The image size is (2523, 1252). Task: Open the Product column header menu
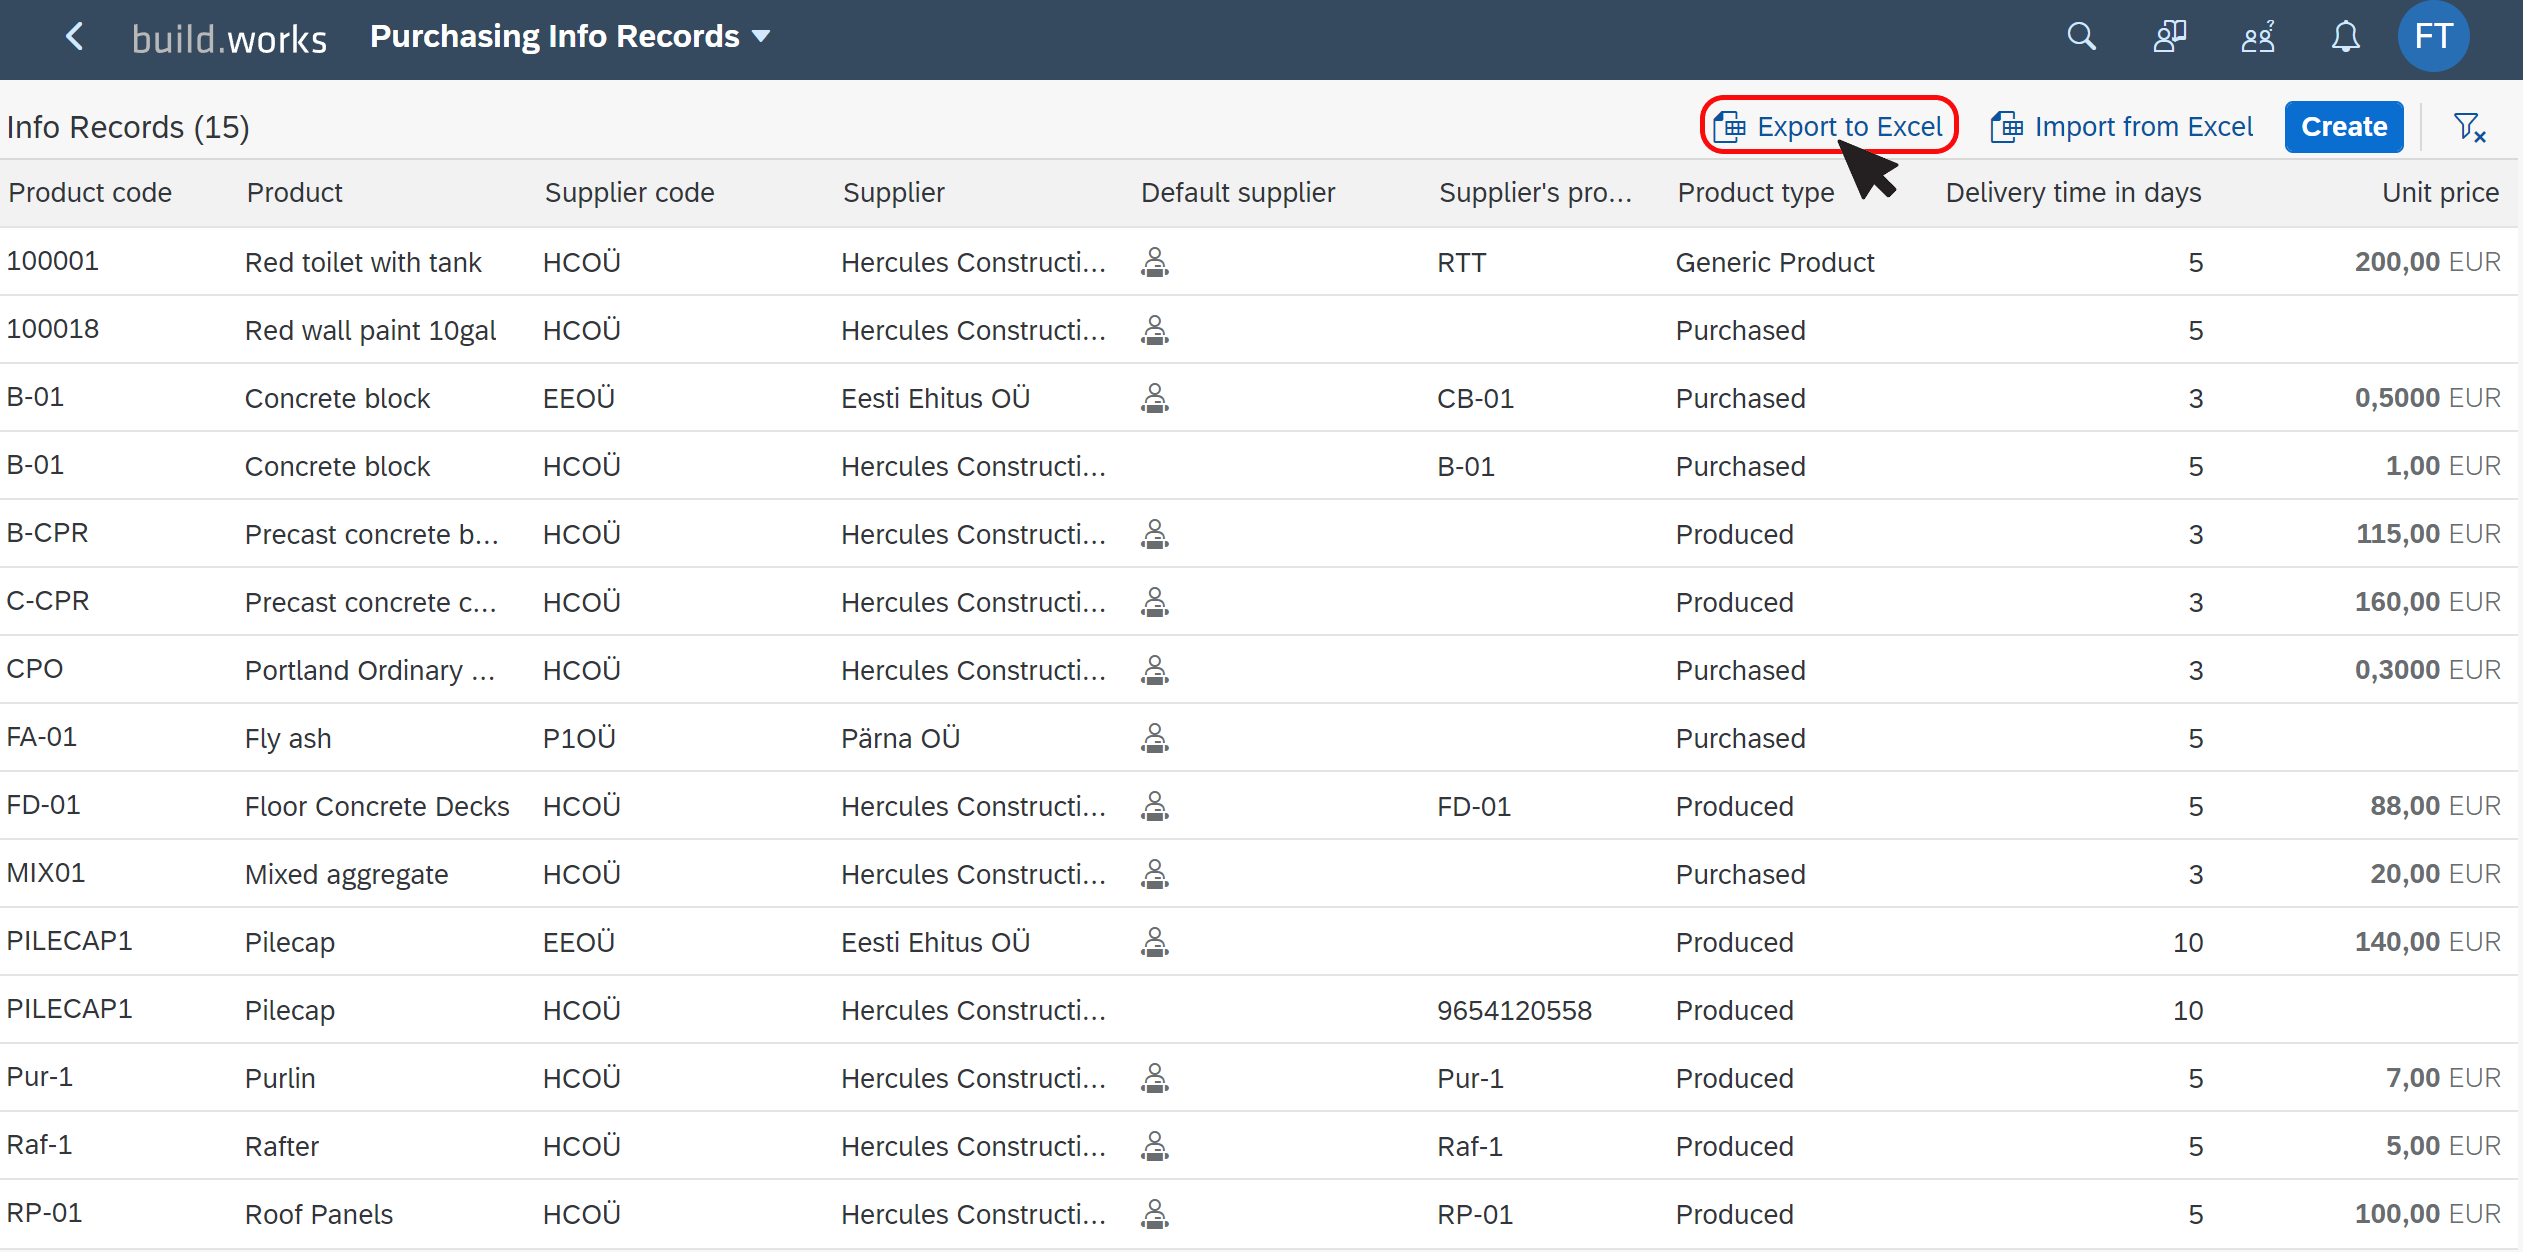tap(294, 192)
